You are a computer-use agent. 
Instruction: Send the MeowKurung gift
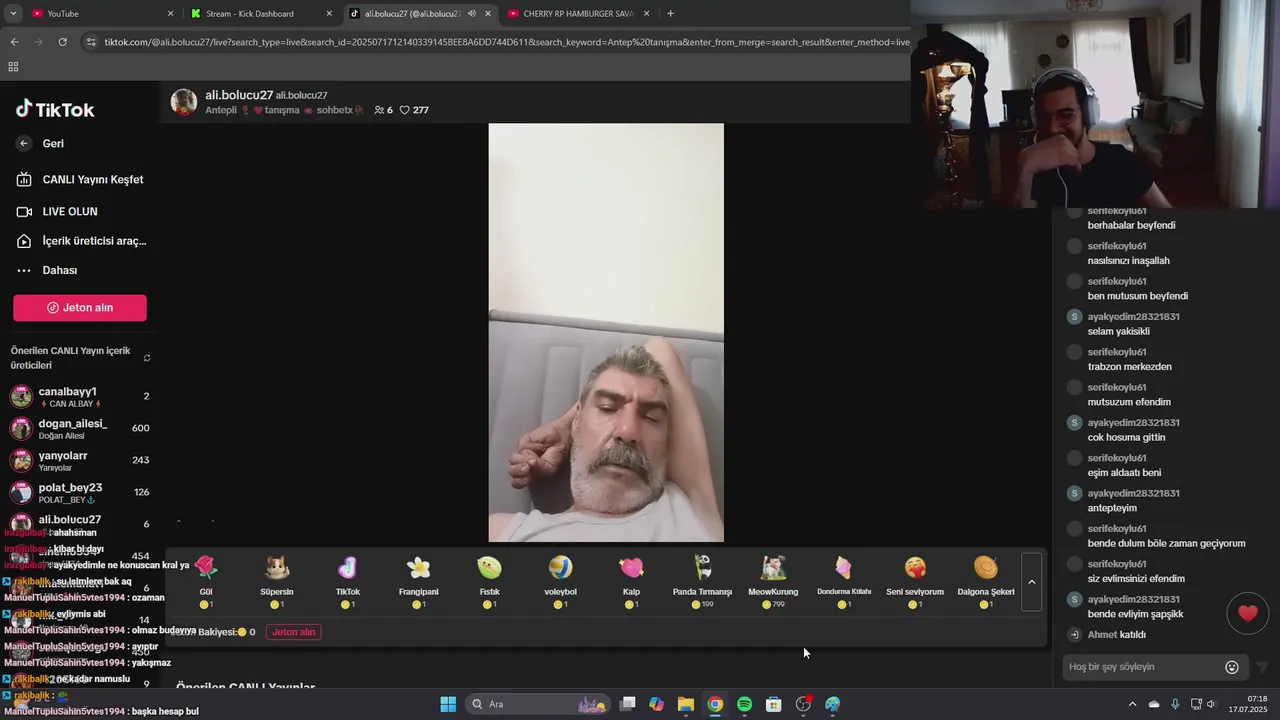tap(773, 580)
